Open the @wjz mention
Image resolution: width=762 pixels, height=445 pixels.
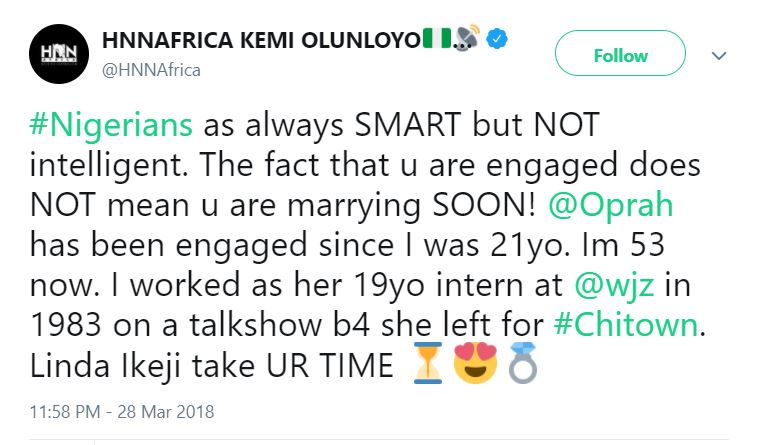point(614,285)
